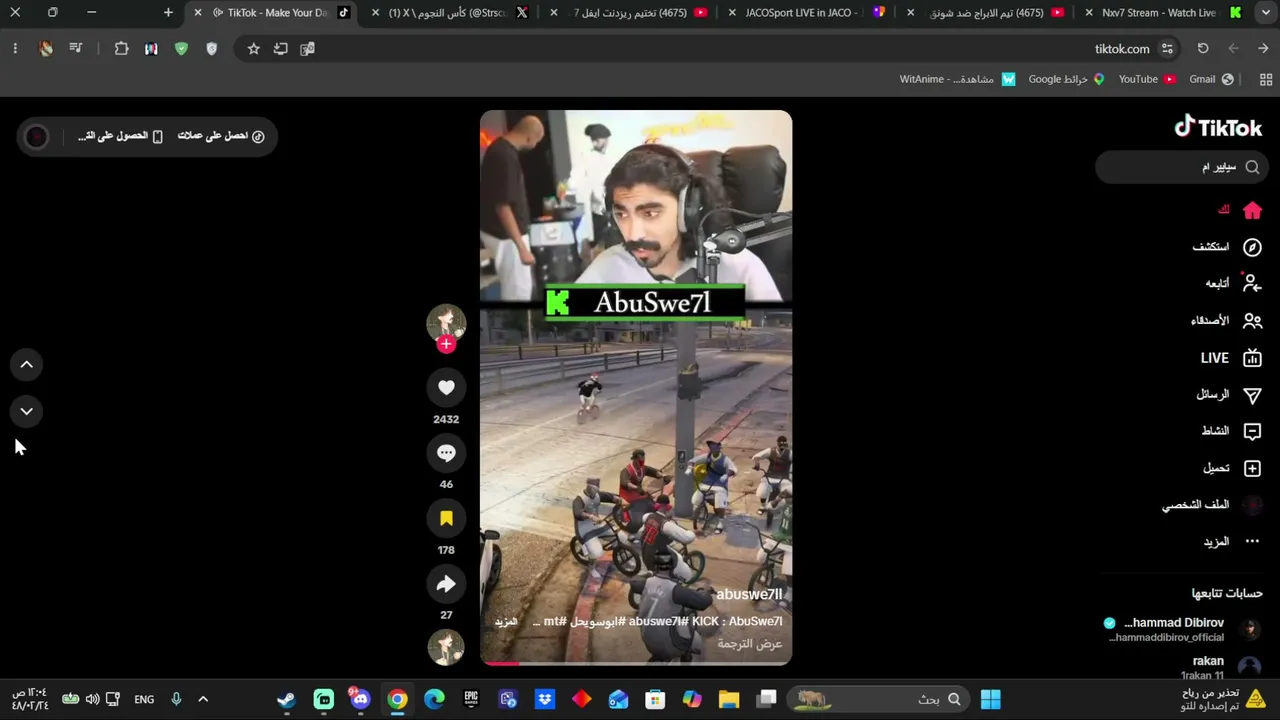Switch input language using ENG
The width and height of the screenshot is (1280, 720).
coord(144,699)
